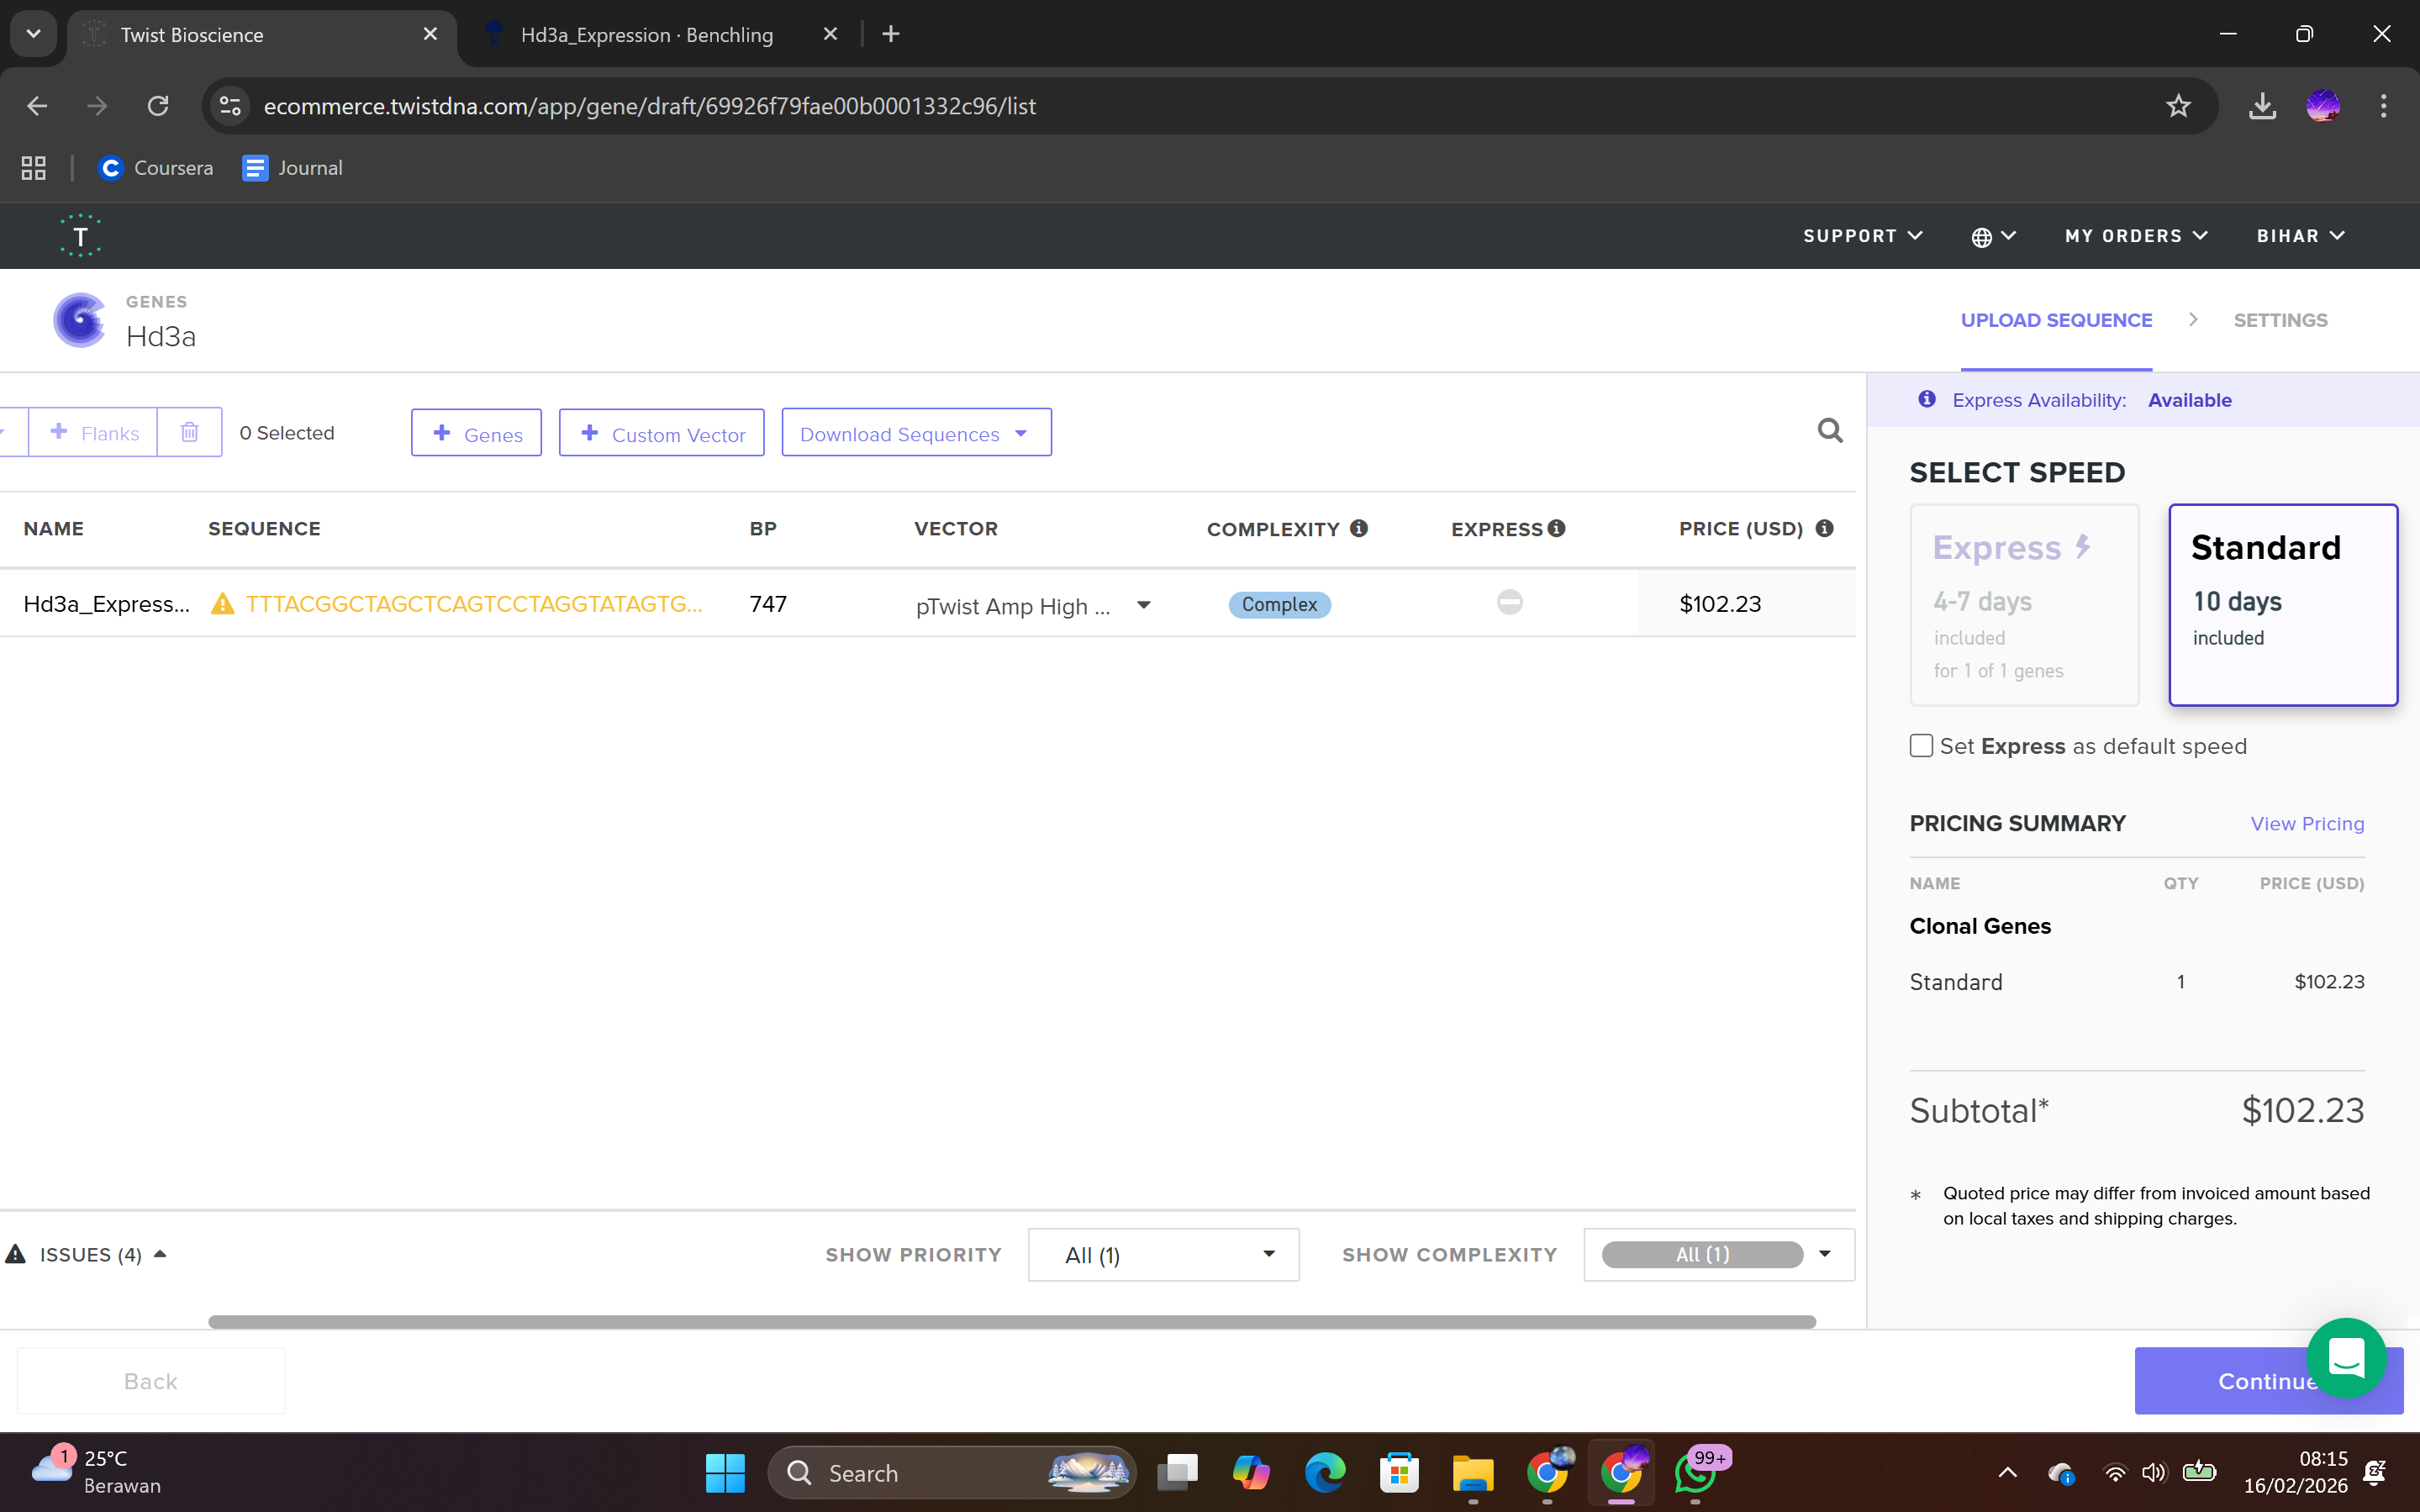
Task: Click the trash delete icon in toolbar
Action: (189, 432)
